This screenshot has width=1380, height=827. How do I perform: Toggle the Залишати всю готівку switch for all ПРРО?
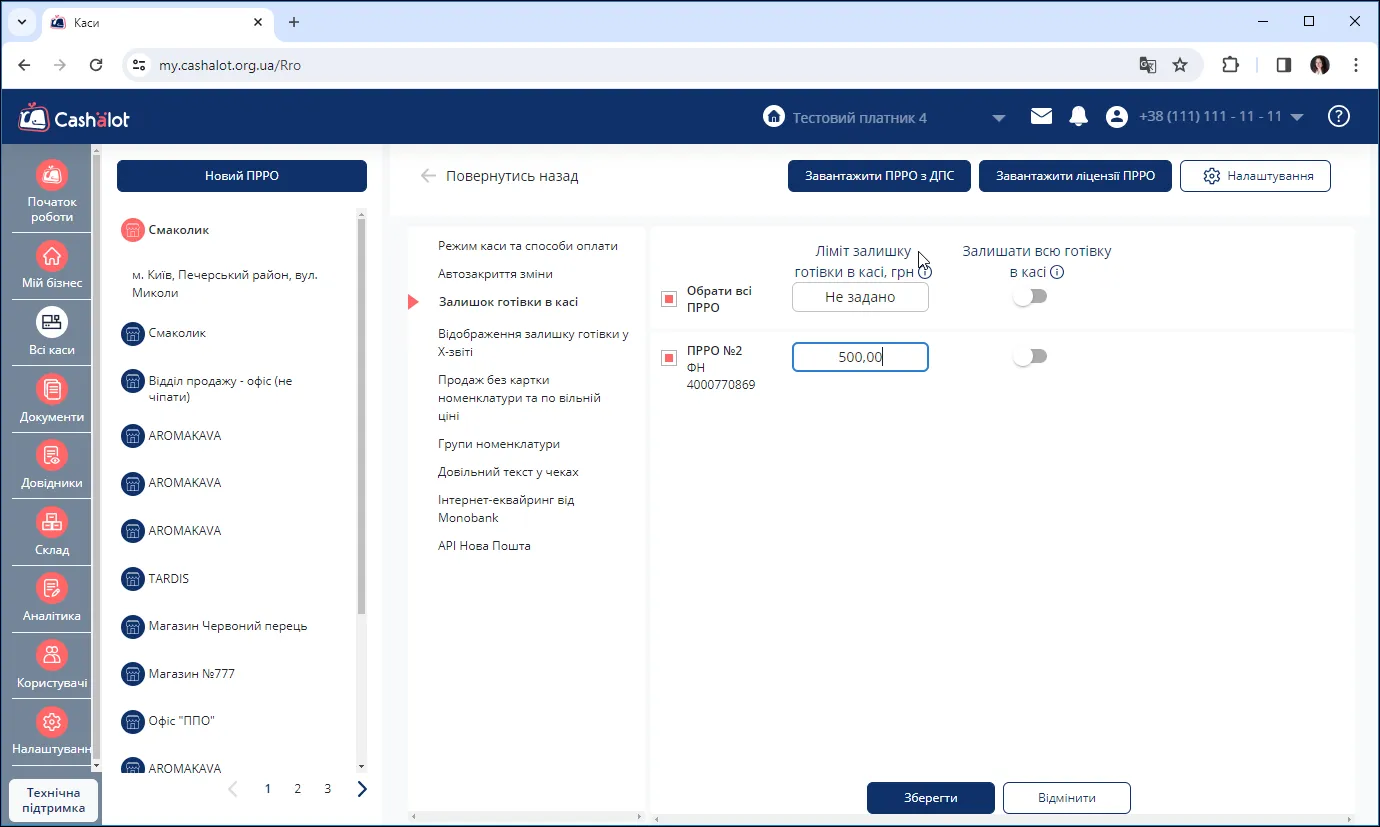(1029, 297)
